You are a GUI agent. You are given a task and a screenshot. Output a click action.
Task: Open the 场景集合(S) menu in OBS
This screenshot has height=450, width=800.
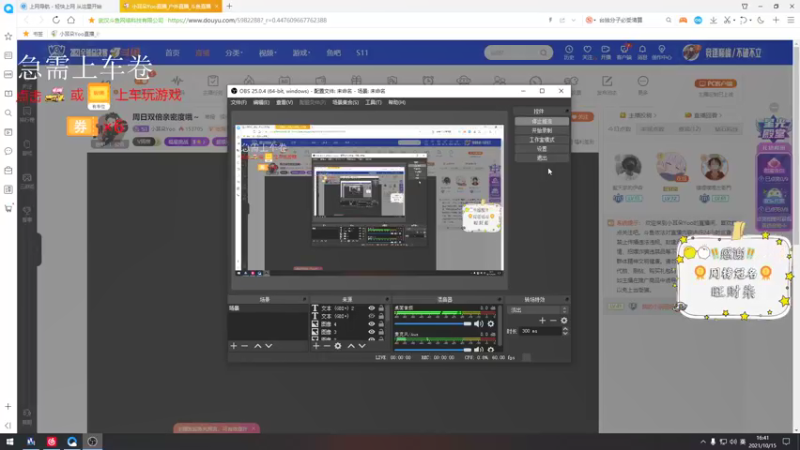345,103
